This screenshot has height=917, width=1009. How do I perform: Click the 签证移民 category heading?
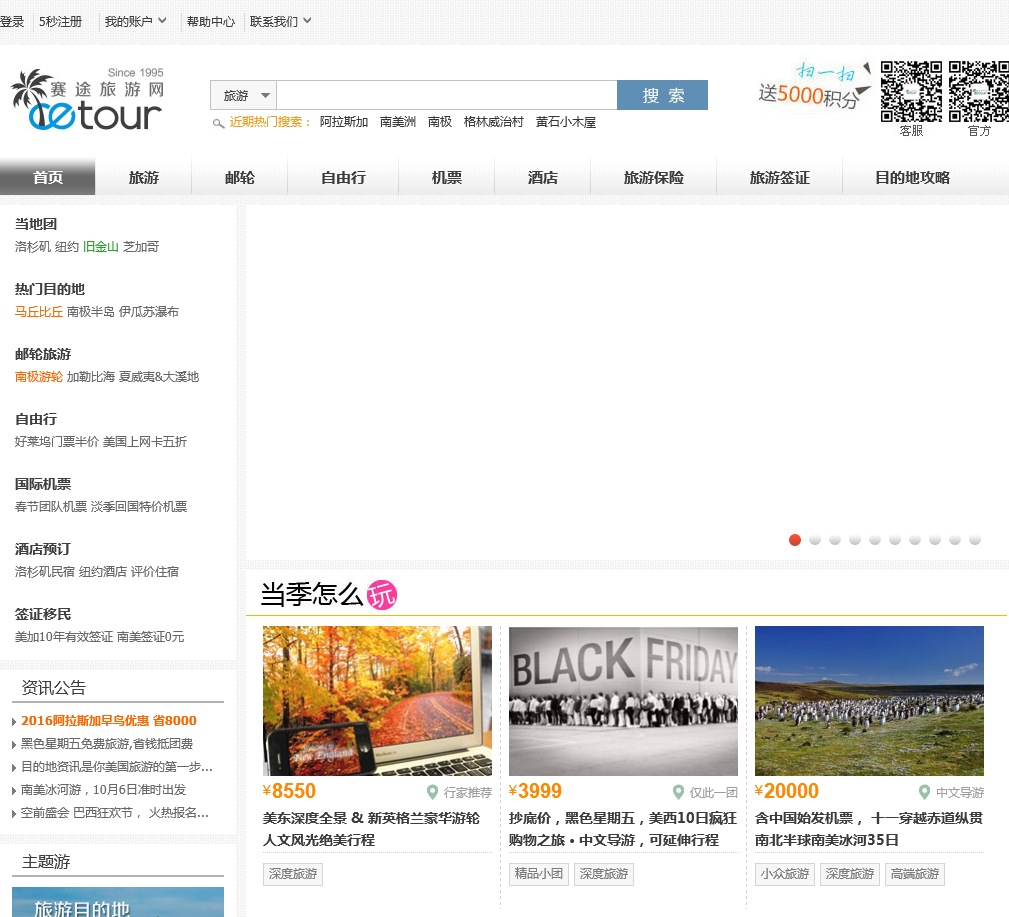coord(42,614)
